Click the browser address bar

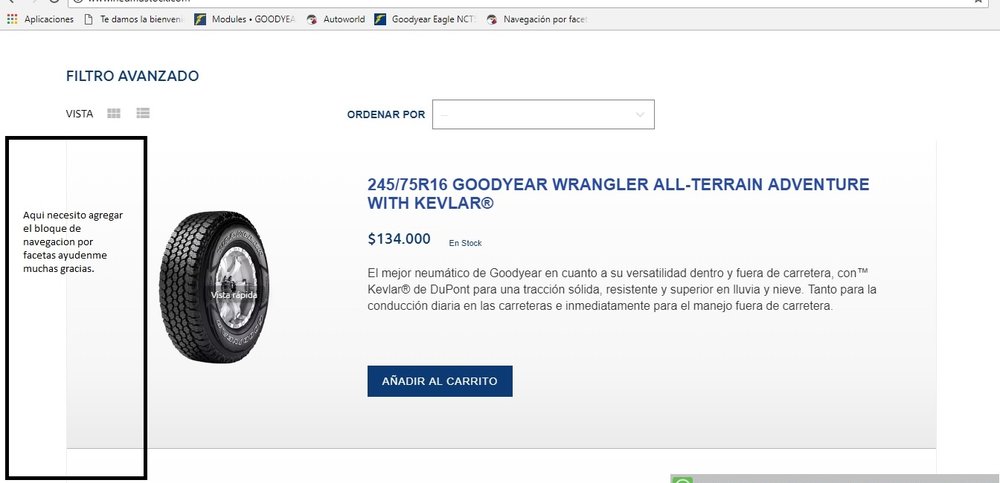pyautogui.click(x=523, y=3)
